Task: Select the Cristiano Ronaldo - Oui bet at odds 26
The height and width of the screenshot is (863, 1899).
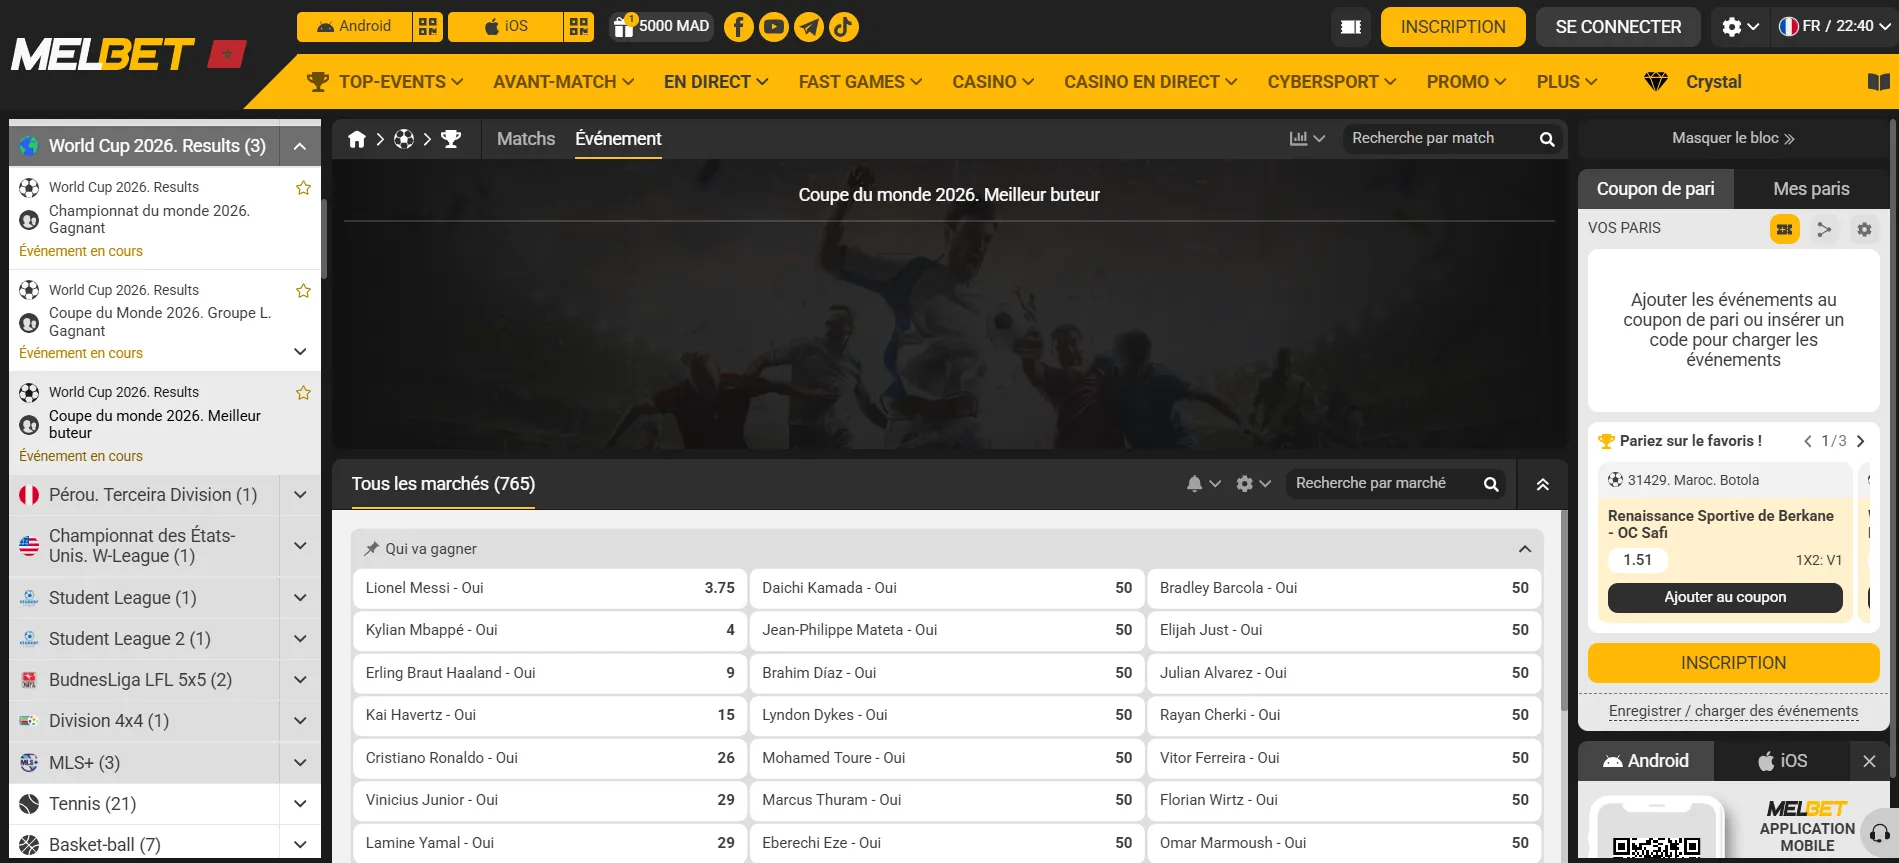Action: (550, 758)
